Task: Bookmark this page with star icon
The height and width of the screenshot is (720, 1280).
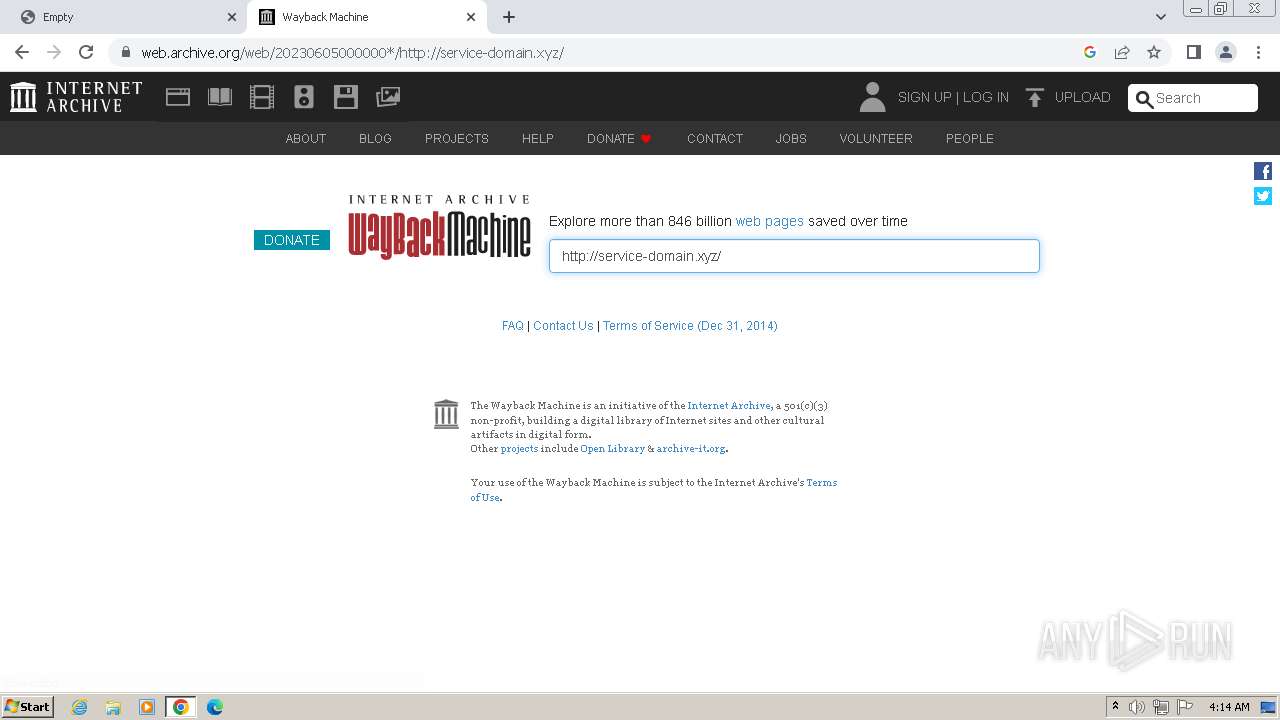Action: pos(1154,52)
